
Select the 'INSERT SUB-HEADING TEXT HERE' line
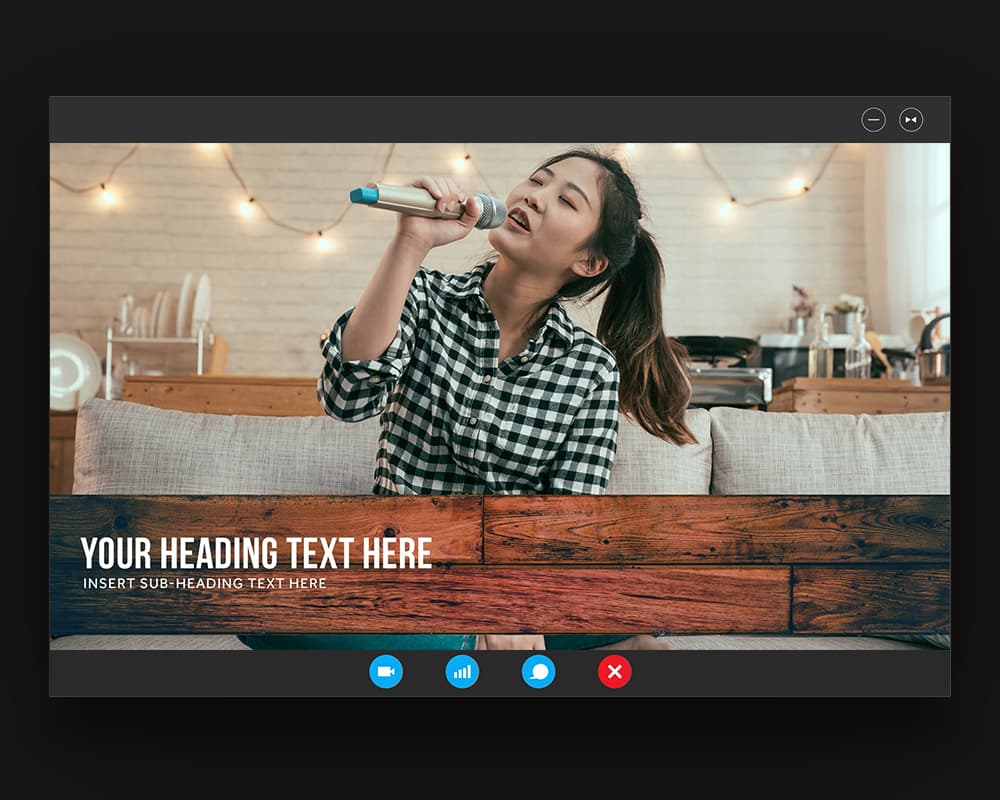point(205,583)
